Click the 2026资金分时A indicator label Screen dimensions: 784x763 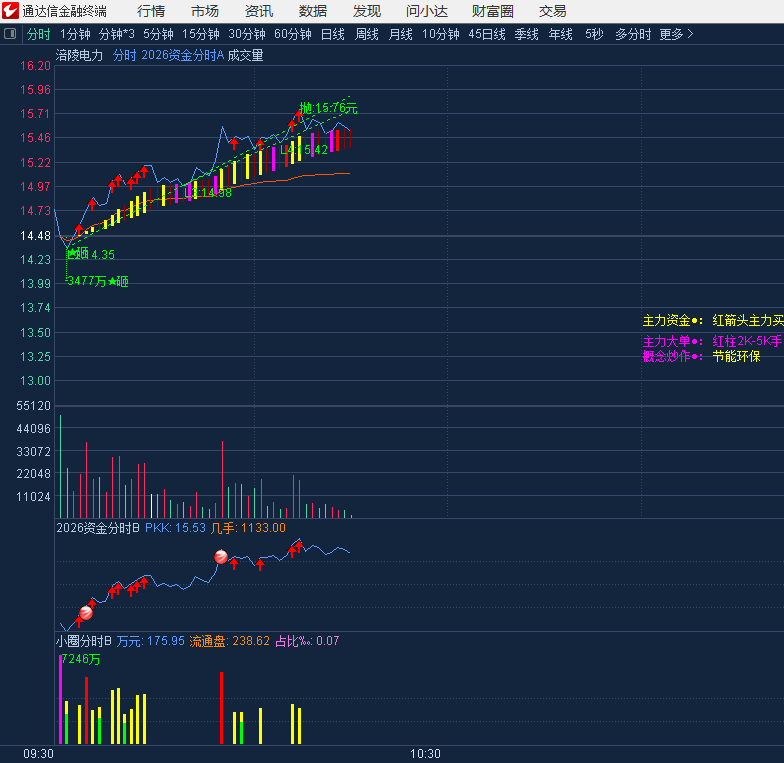182,56
